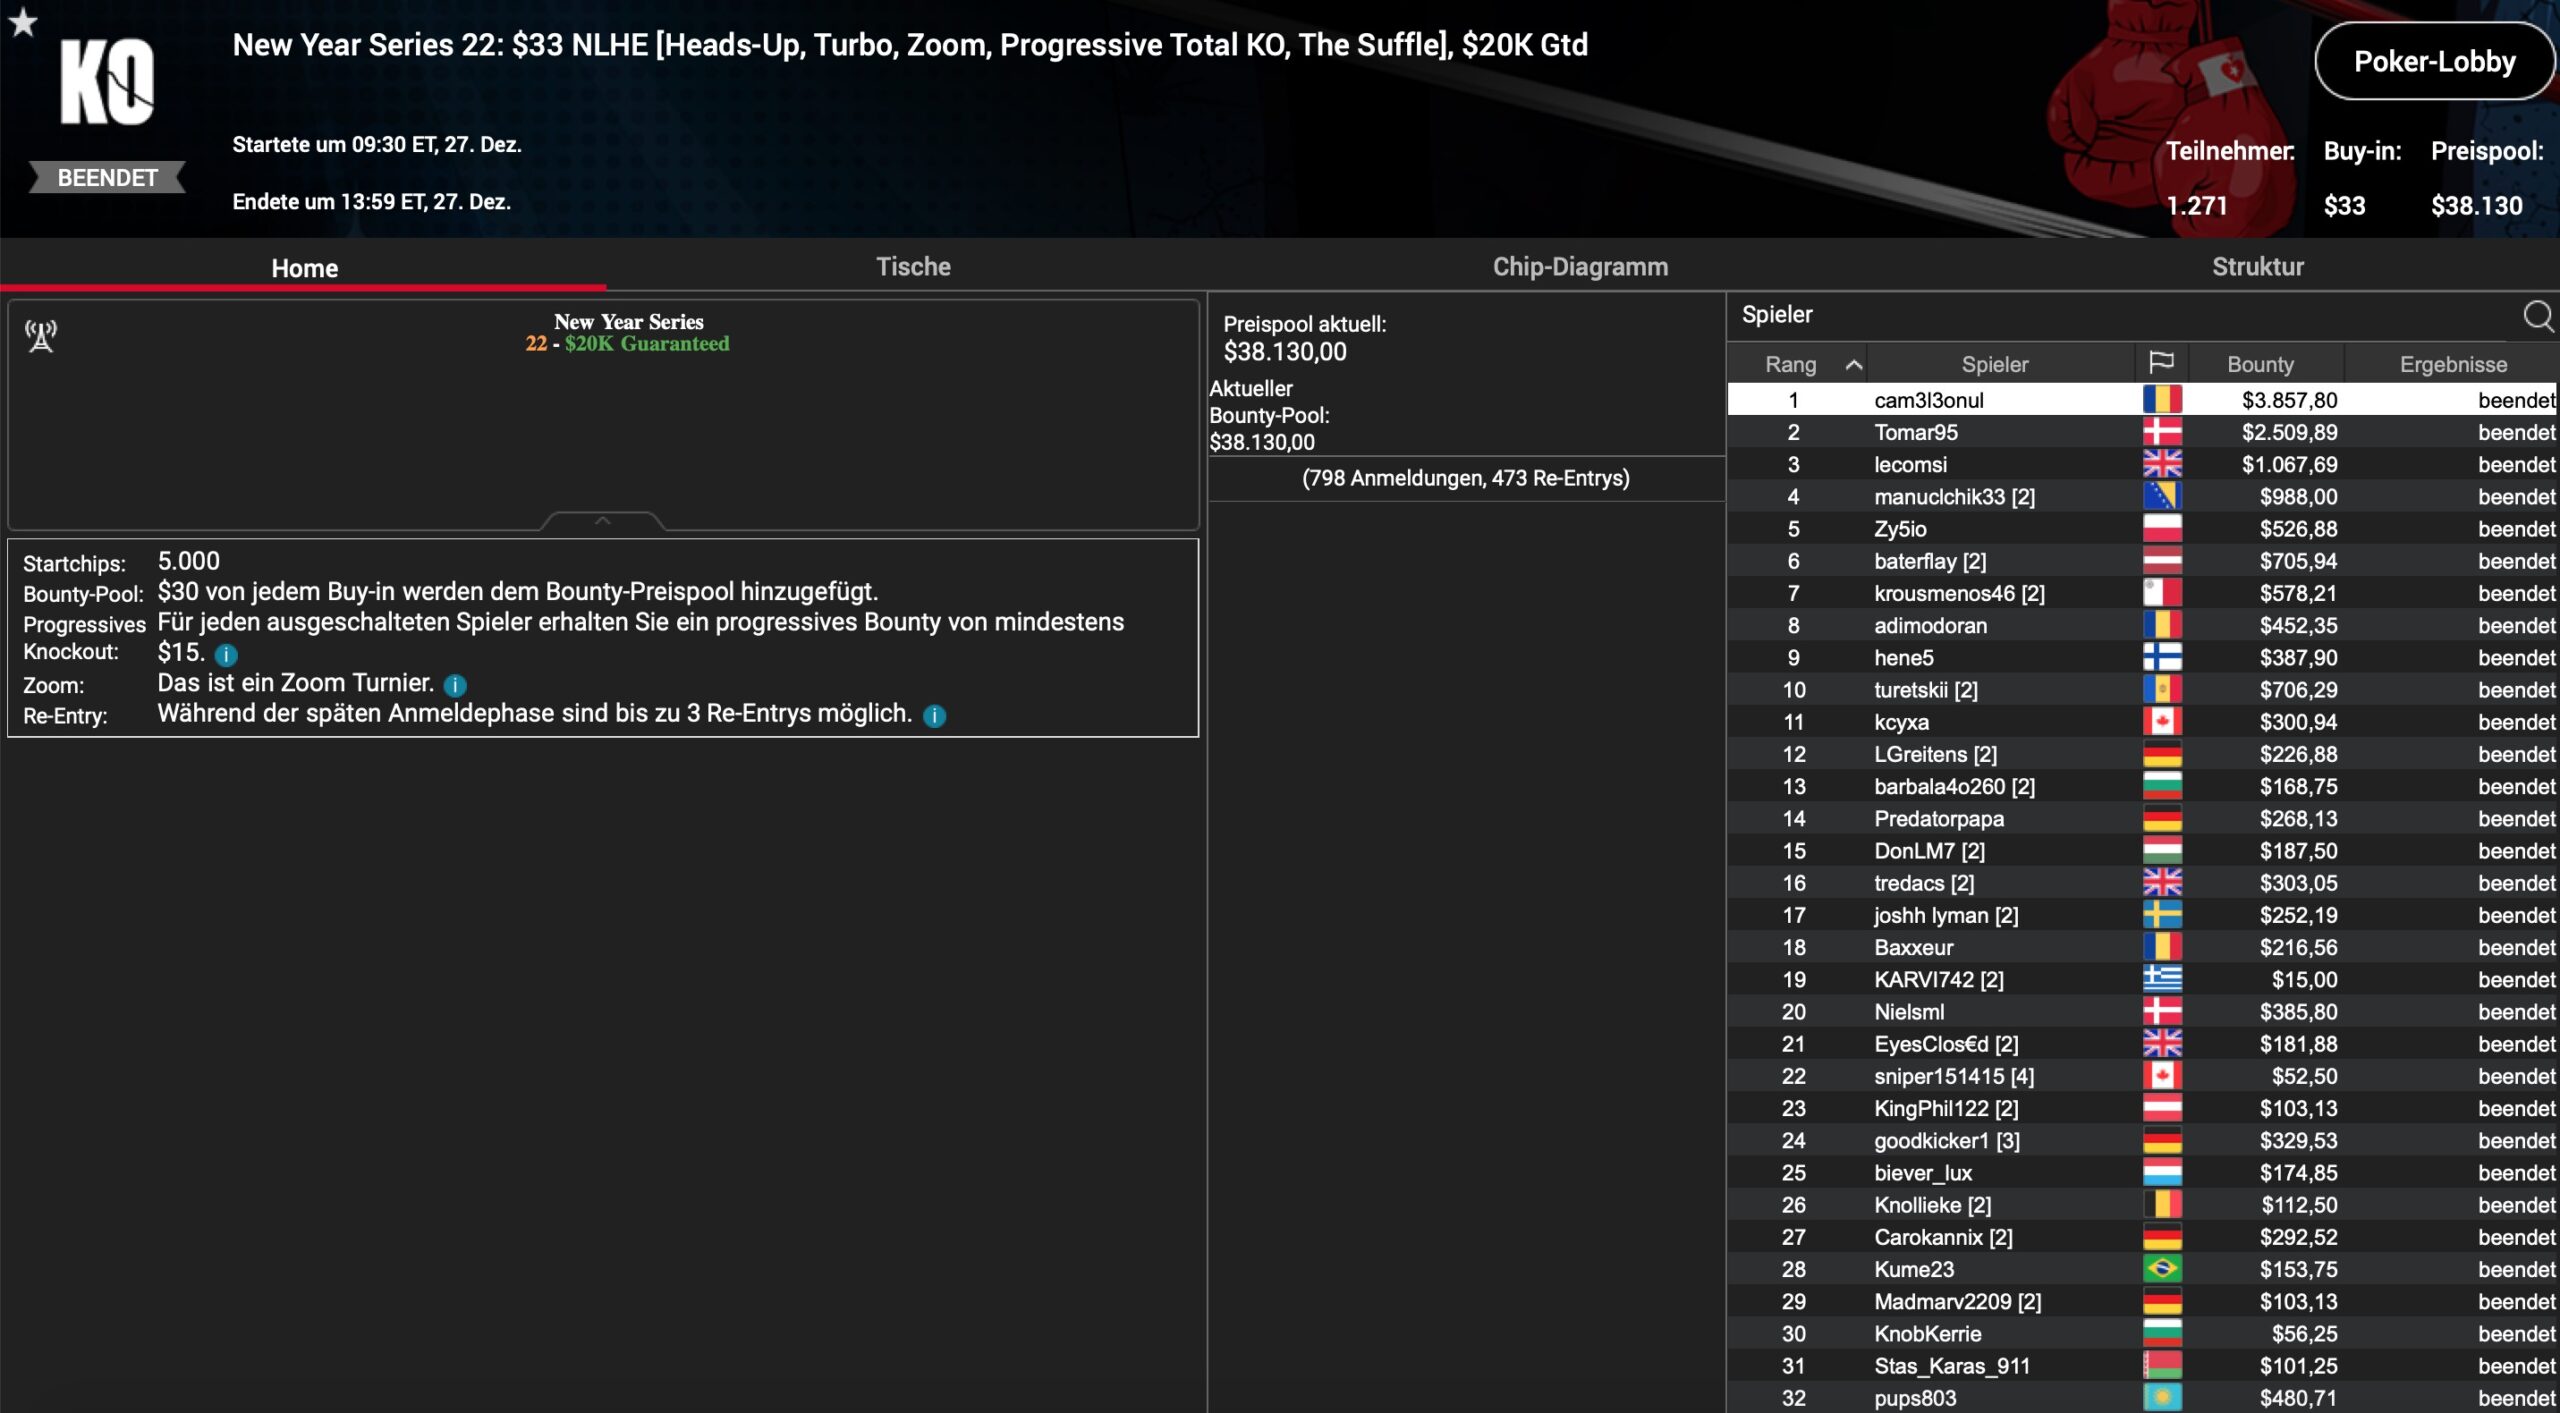Collapse the New Year Series banner panel
The image size is (2560, 1413).
602,521
